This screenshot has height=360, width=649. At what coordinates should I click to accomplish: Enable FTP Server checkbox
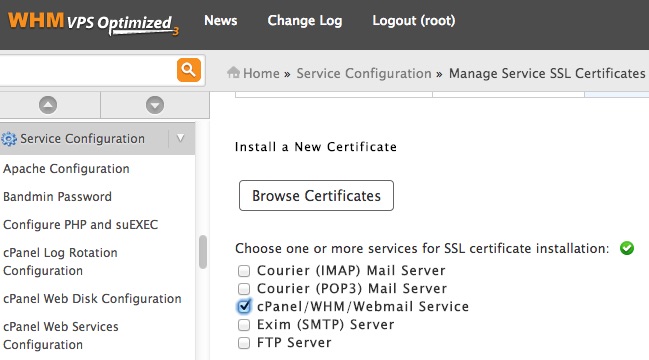(x=244, y=343)
